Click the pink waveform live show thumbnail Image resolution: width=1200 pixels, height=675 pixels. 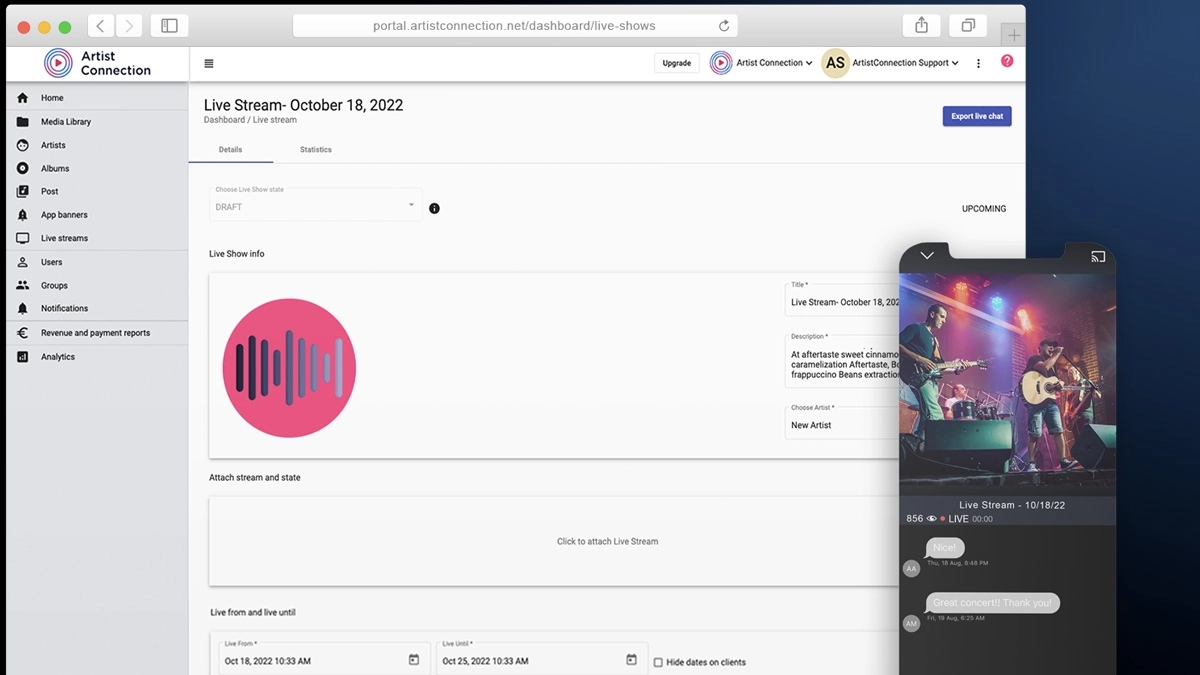289,368
